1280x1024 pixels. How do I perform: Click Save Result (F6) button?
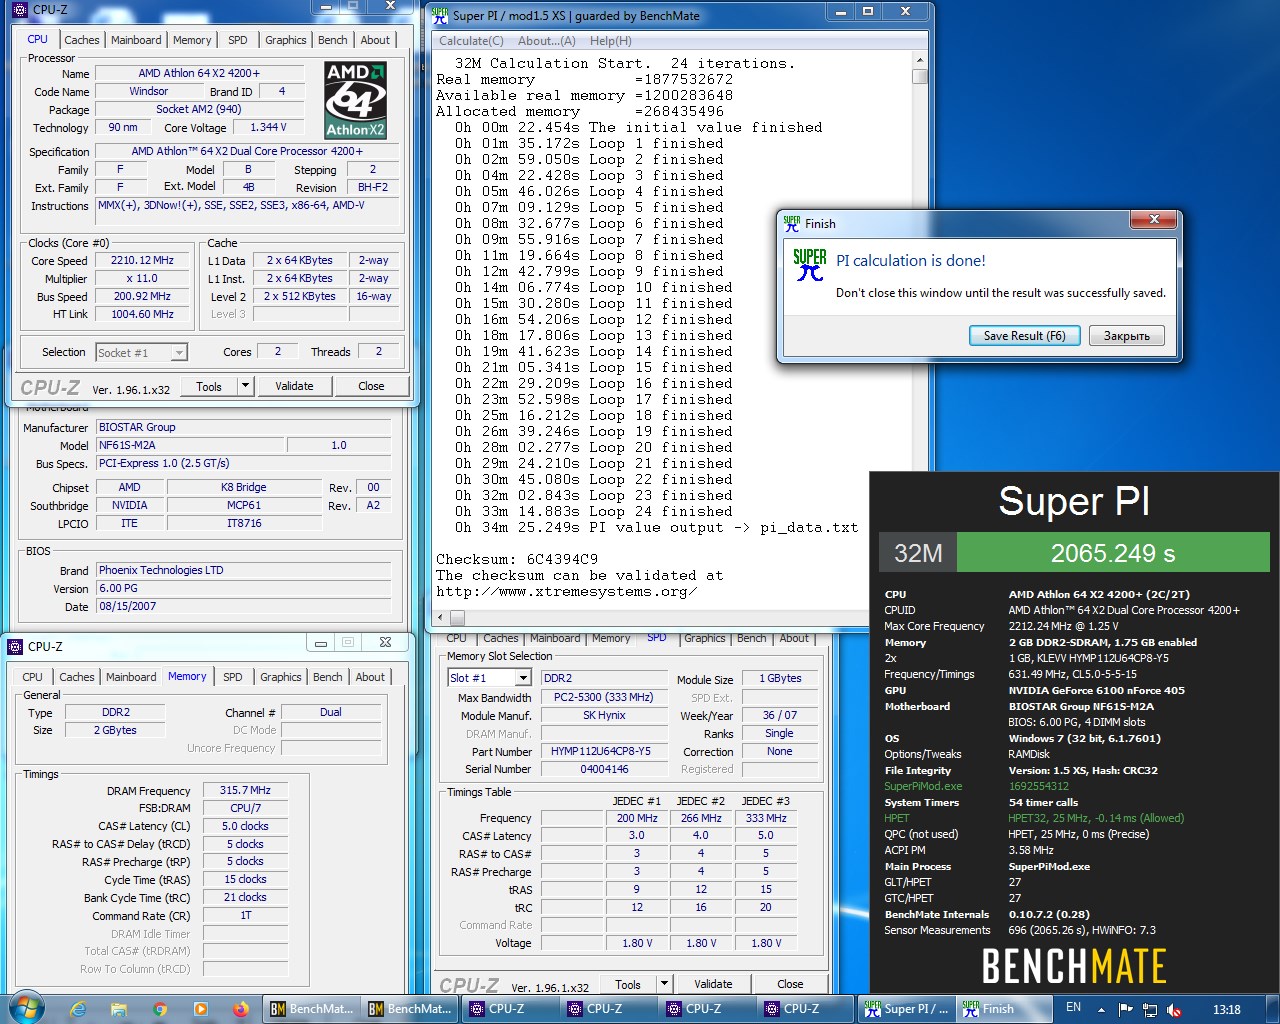click(x=1024, y=336)
